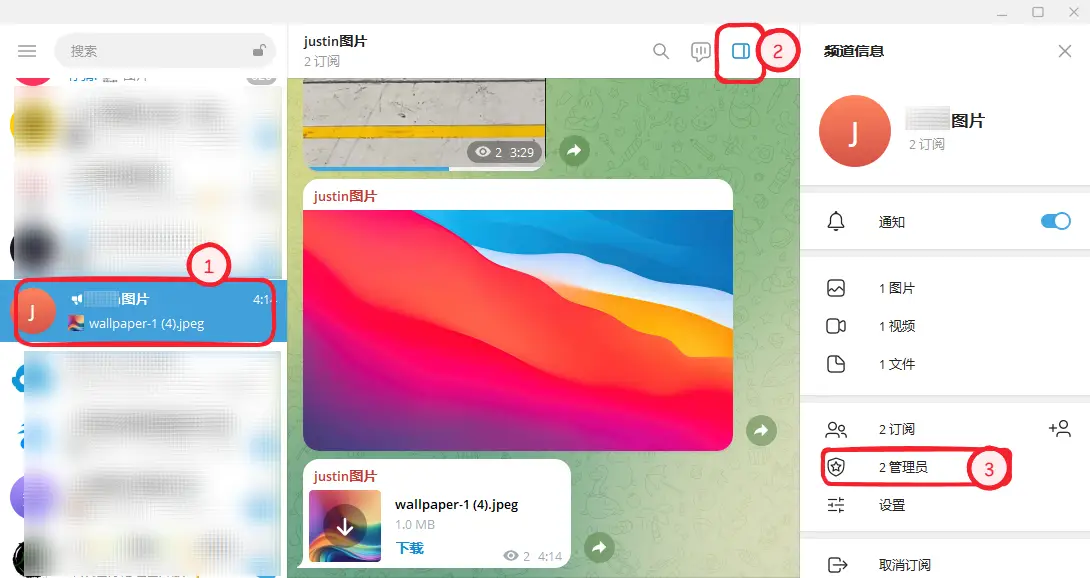Image resolution: width=1090 pixels, height=578 pixels.
Task: Open the video thumbnail showing 3:29
Action: (424, 123)
